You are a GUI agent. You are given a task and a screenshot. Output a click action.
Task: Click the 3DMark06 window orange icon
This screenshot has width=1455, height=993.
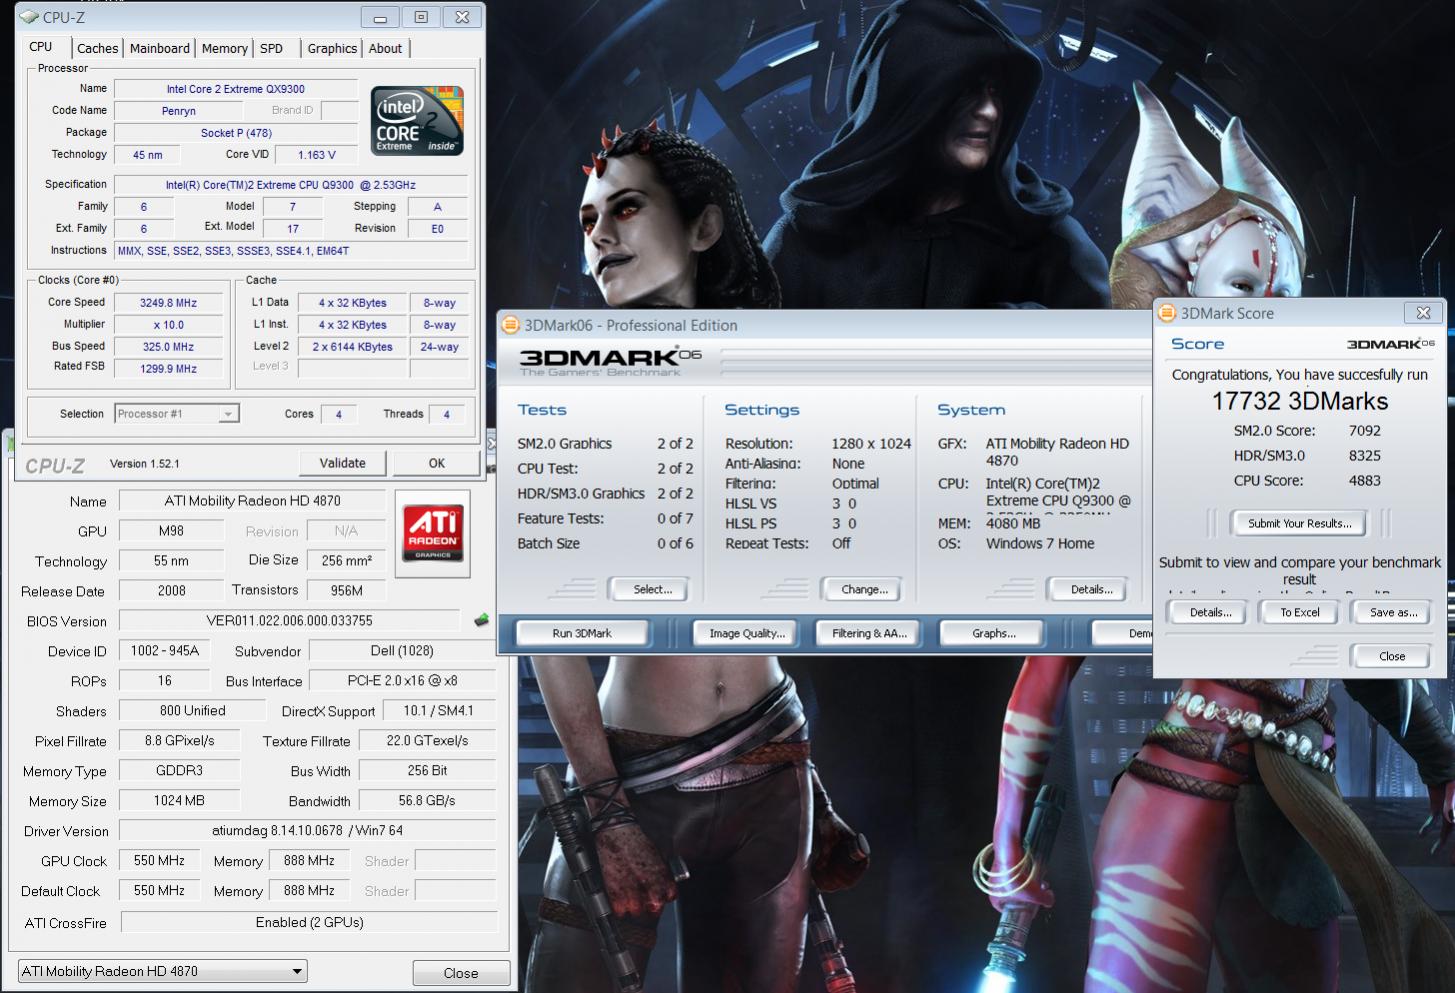(x=510, y=325)
